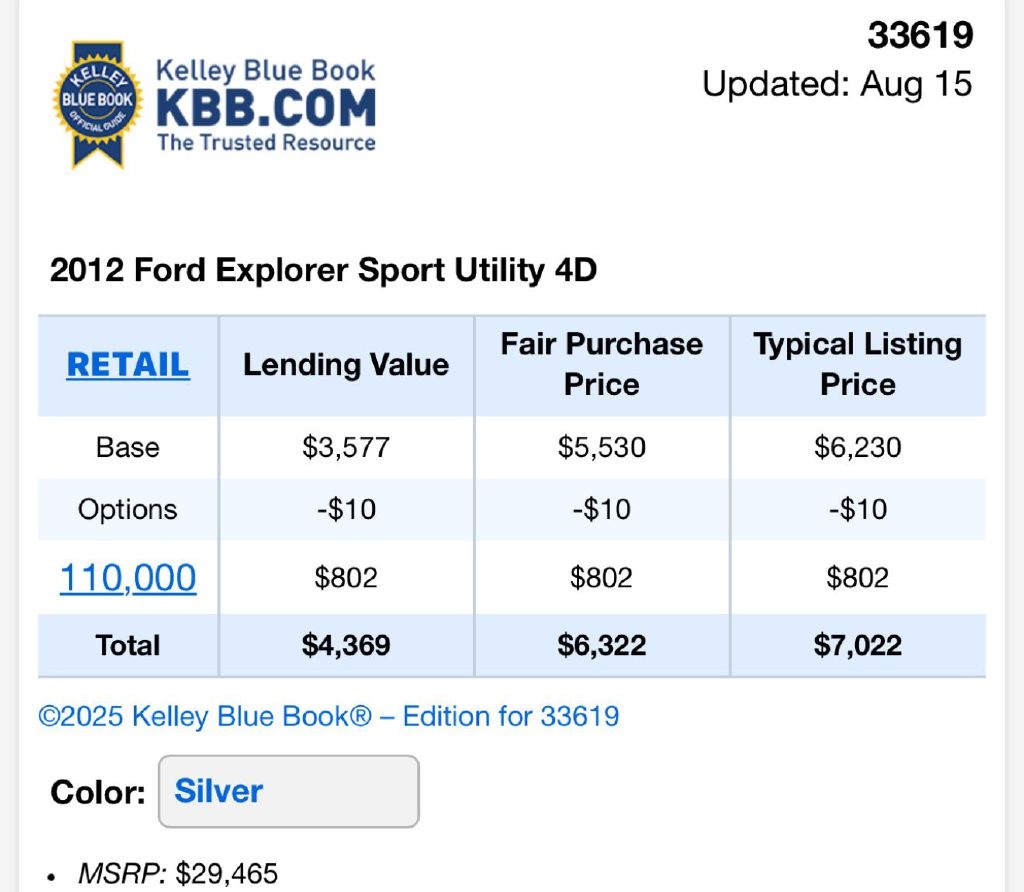Click the MSRP $29,465 line
Image resolution: width=1024 pixels, height=892 pixels.
[178, 874]
